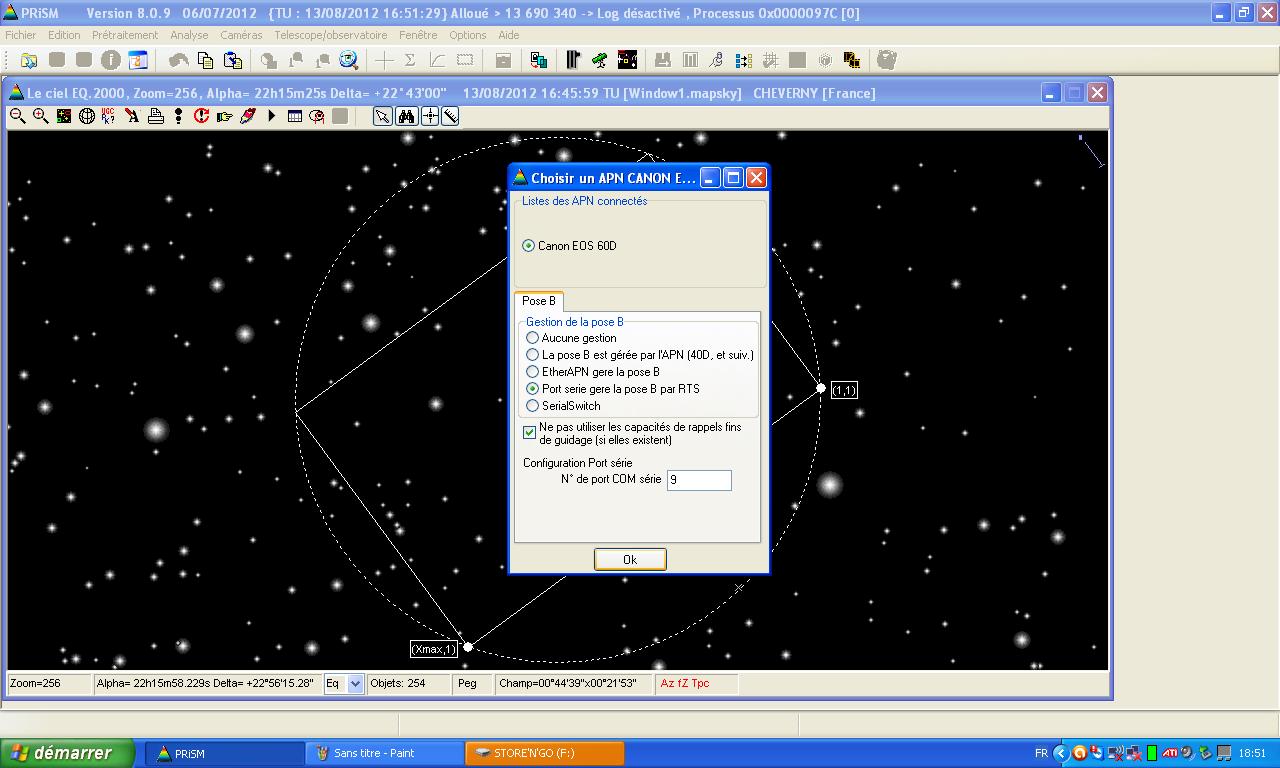Click the printer icon in sky chart toolbar

(156, 116)
